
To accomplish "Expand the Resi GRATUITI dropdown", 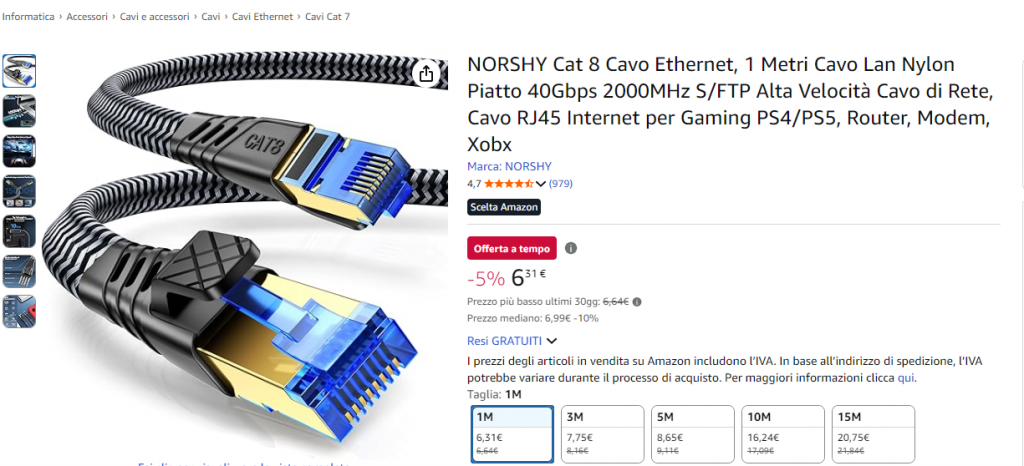I will click(x=549, y=342).
